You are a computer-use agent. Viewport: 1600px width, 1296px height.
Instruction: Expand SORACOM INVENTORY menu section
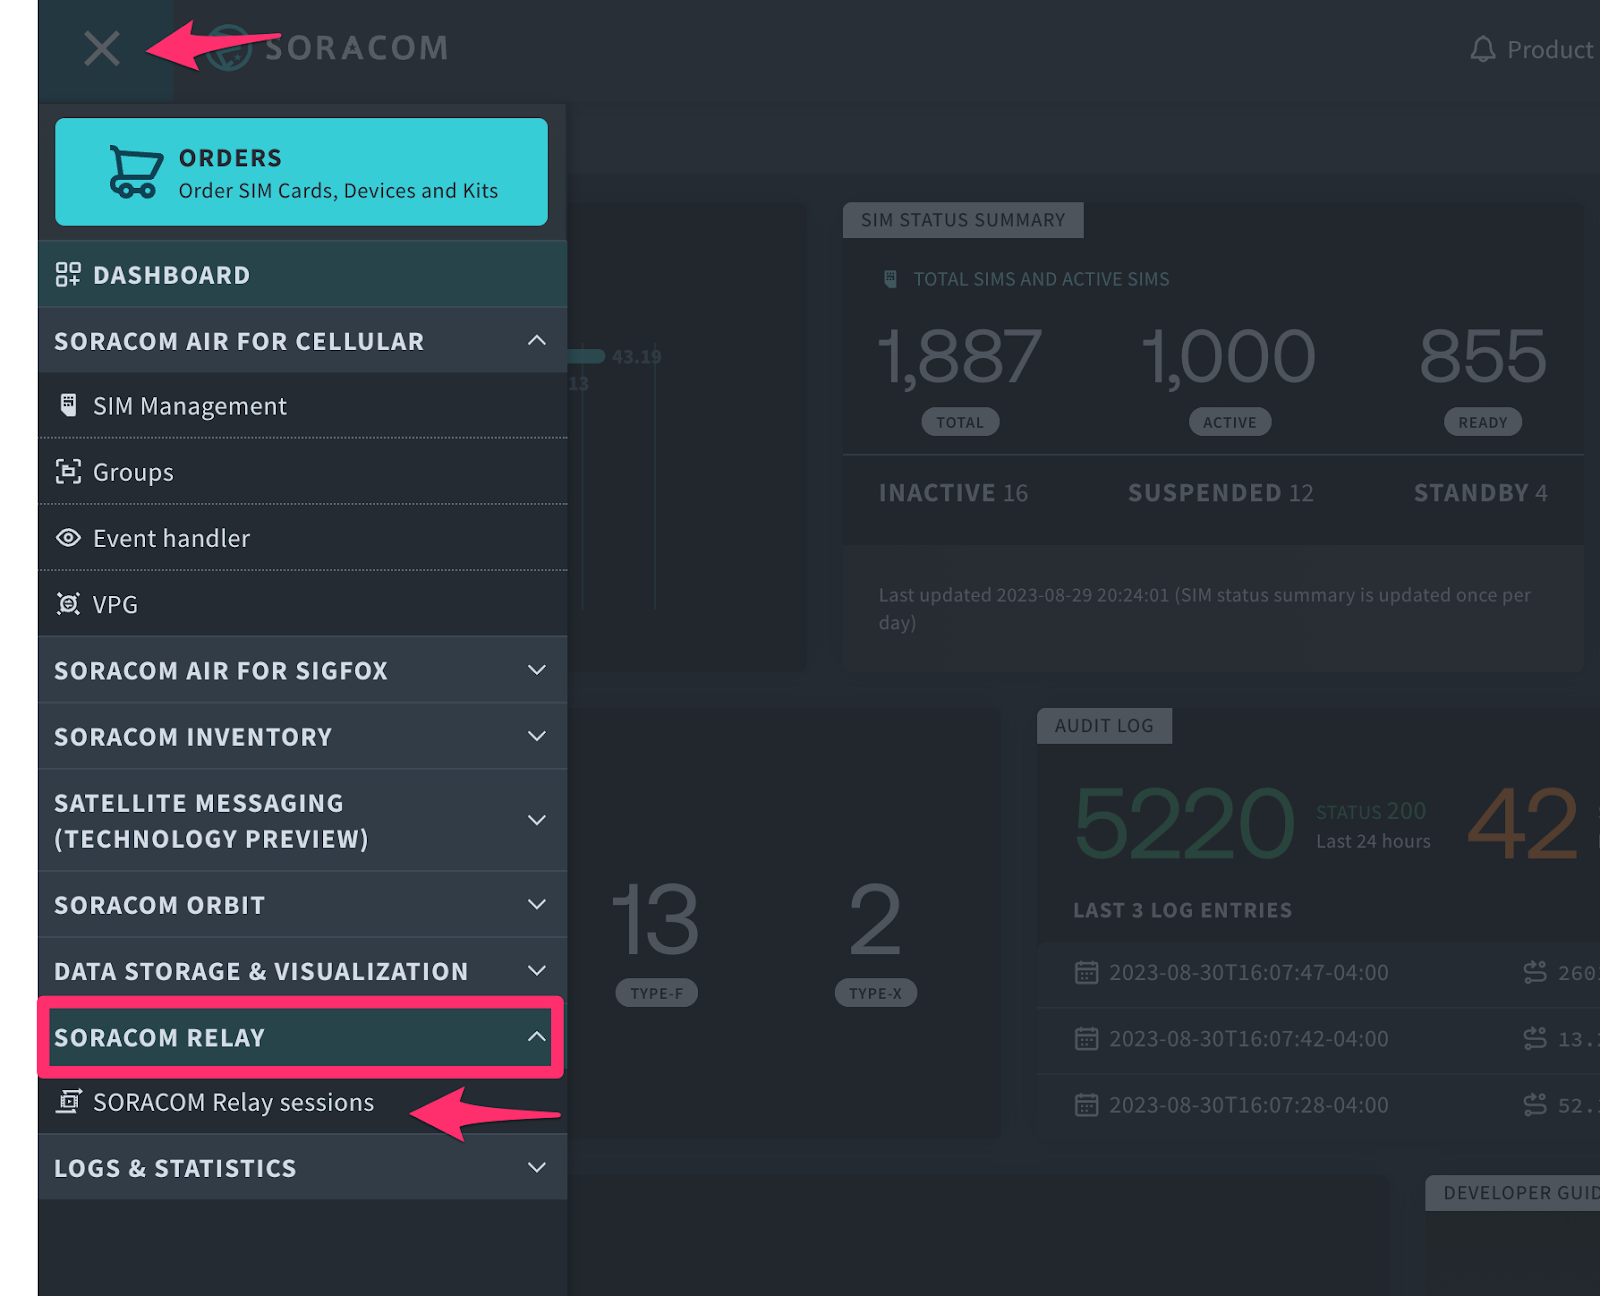tap(537, 736)
